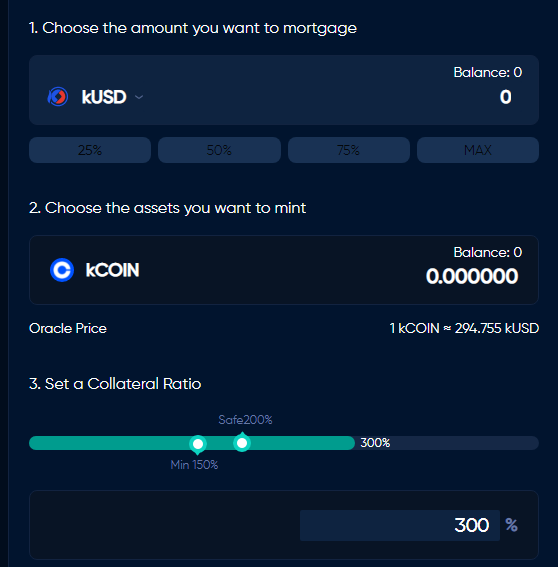Click the kCOIN asset name label
558x567 pixels.
point(112,270)
